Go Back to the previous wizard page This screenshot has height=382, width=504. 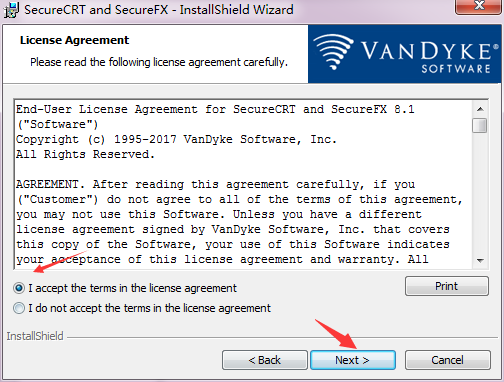point(265,360)
